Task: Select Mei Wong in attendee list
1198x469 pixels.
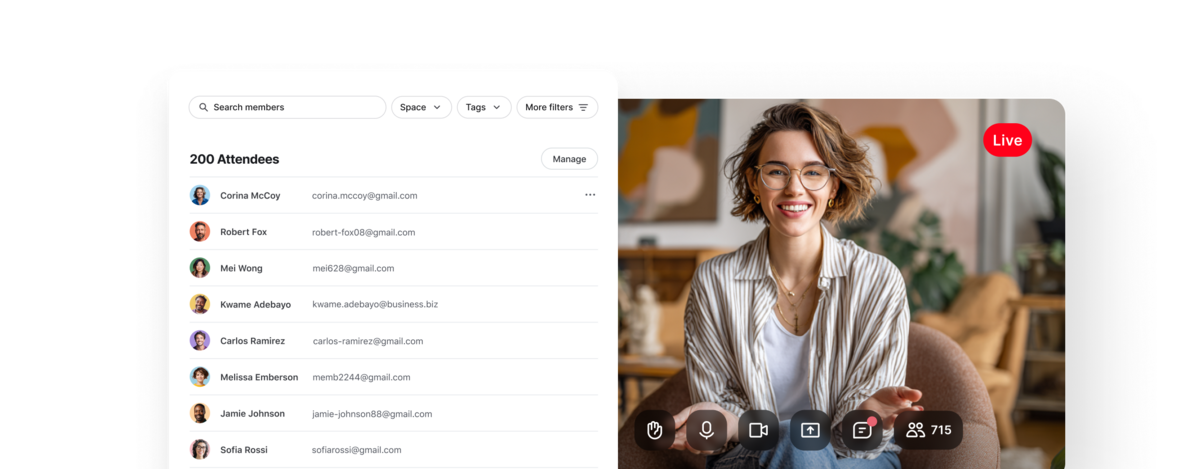Action: (x=243, y=268)
